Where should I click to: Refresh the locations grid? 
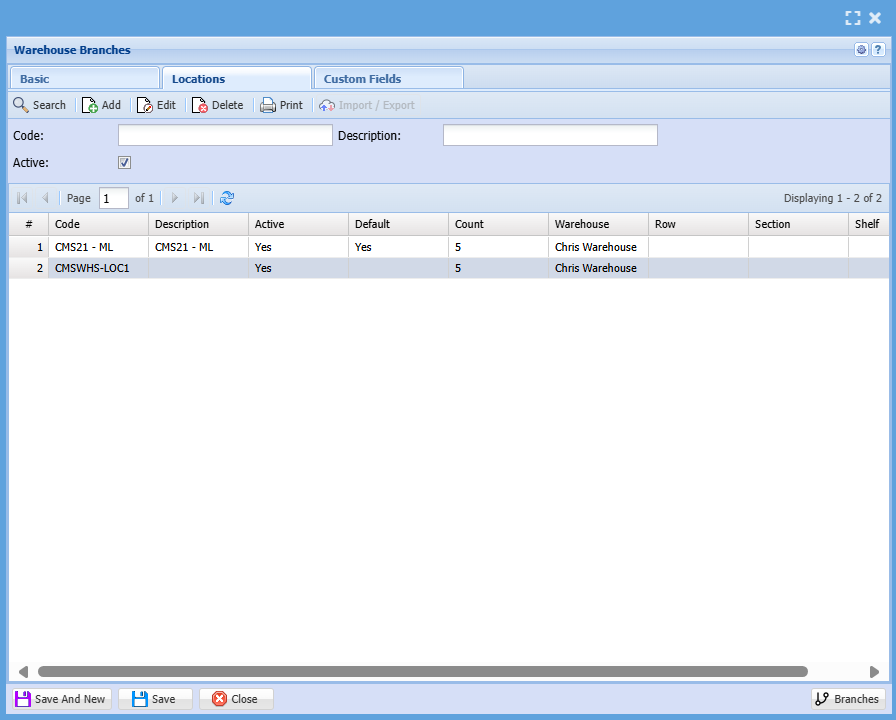click(x=227, y=198)
